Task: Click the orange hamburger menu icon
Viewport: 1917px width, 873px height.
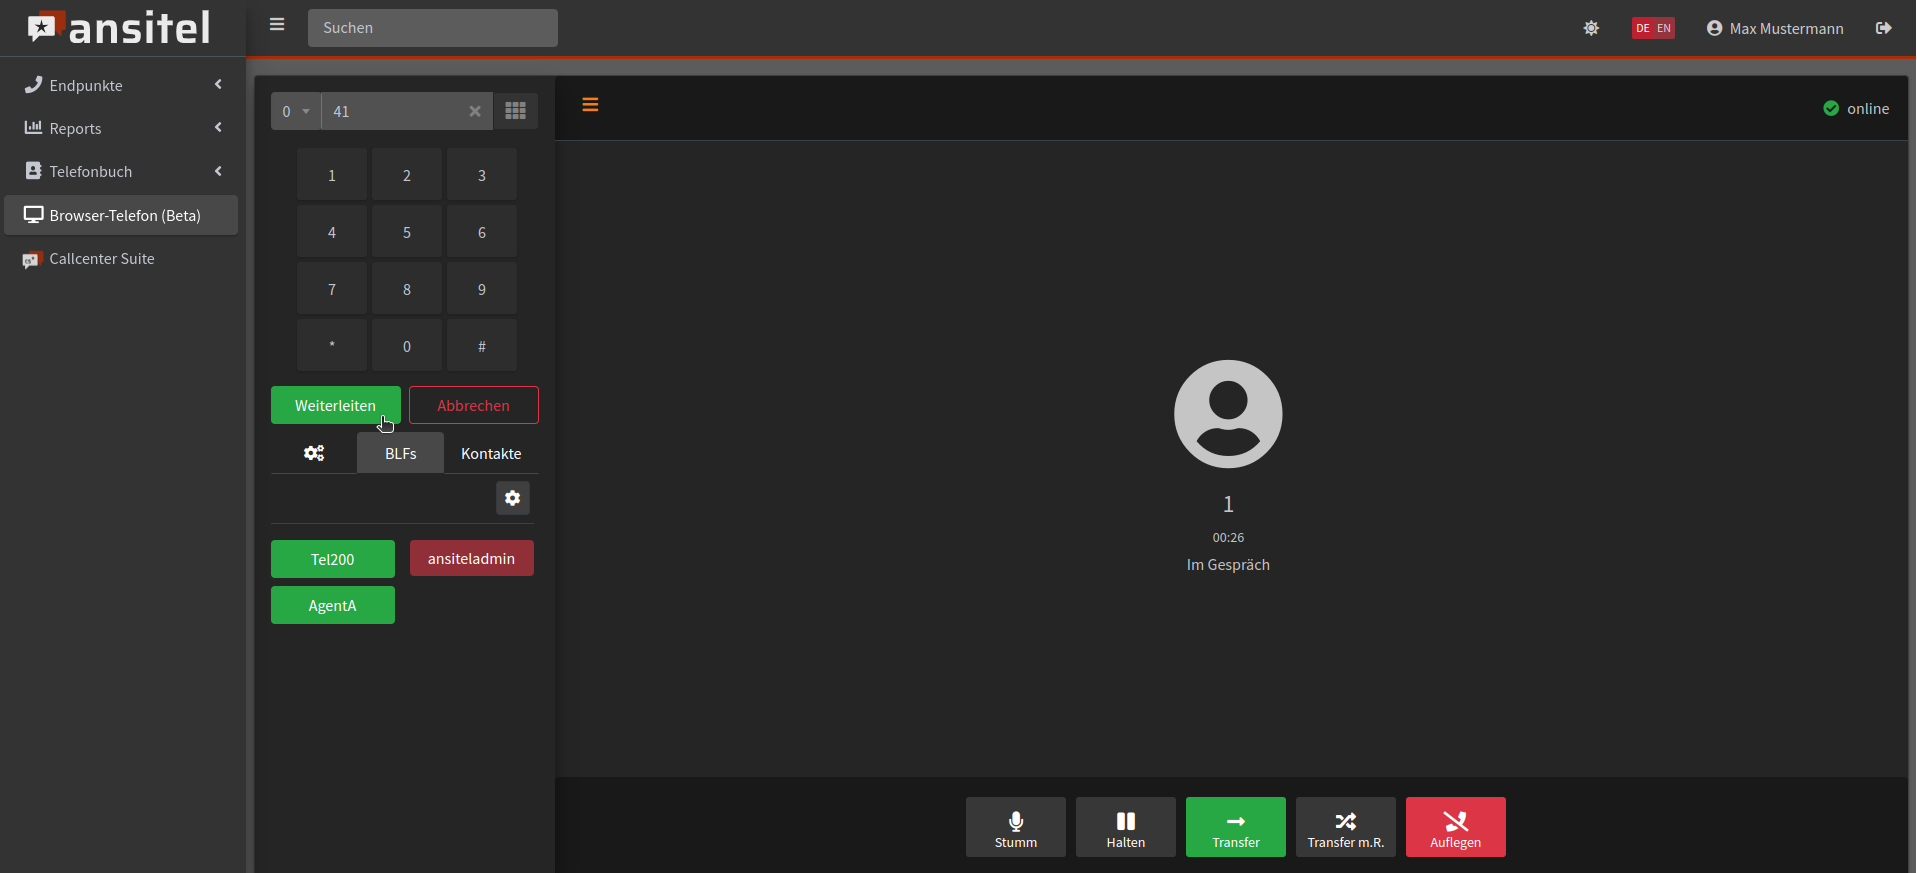Action: [590, 105]
